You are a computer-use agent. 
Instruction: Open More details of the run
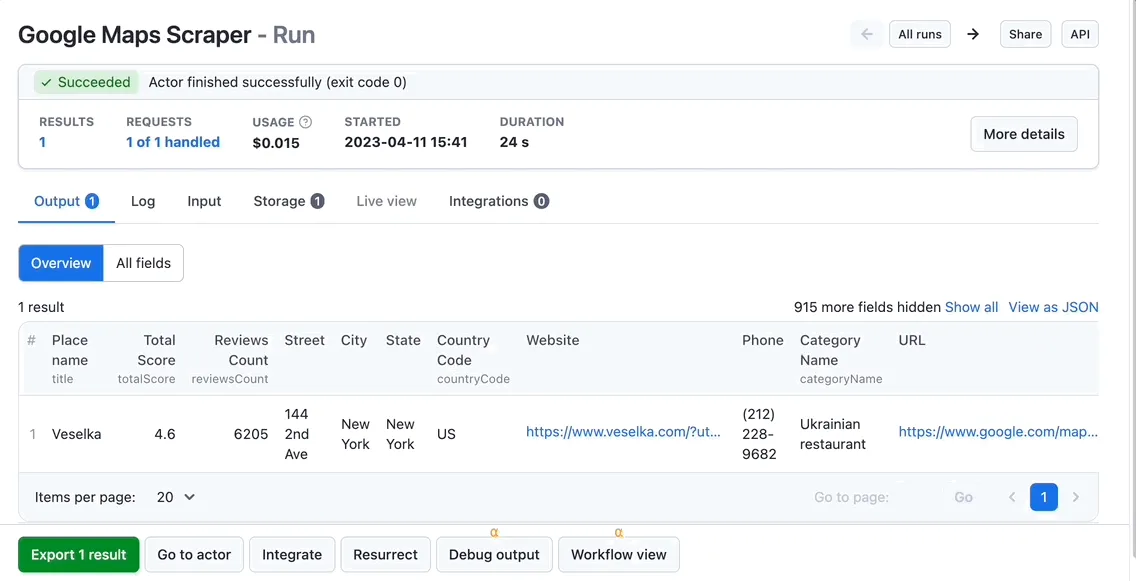click(x=1024, y=134)
